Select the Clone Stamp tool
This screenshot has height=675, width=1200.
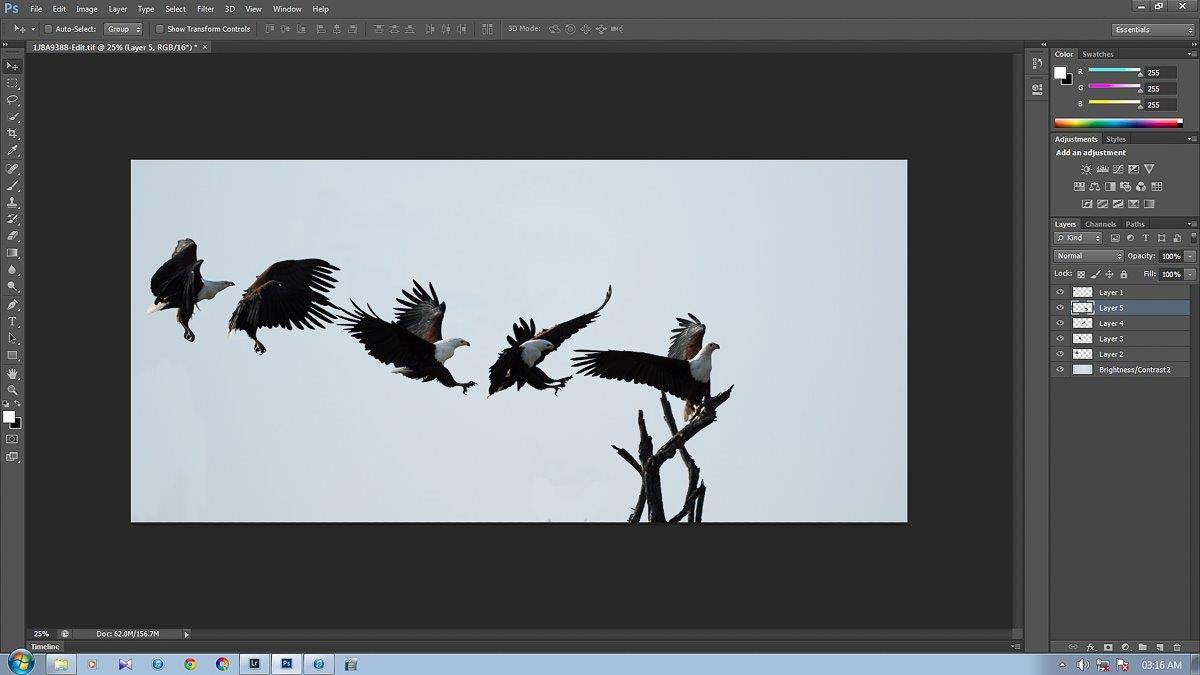tap(13, 203)
